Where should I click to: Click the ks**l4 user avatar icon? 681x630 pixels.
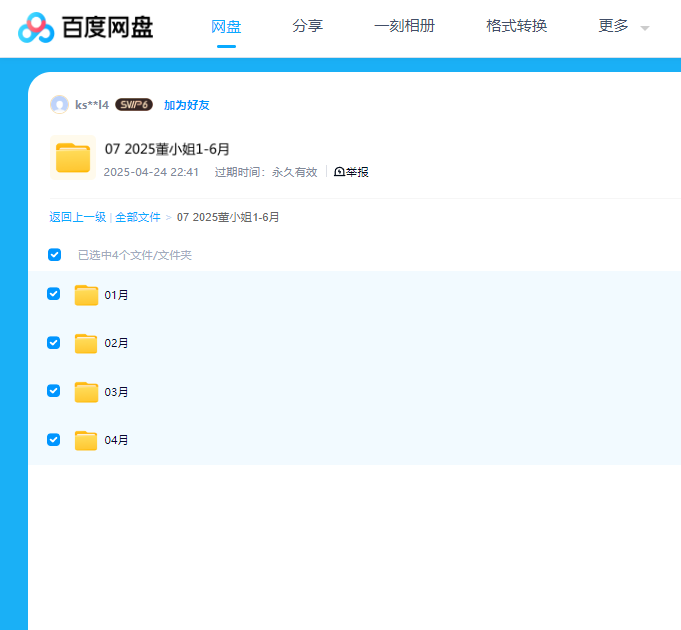pos(59,104)
